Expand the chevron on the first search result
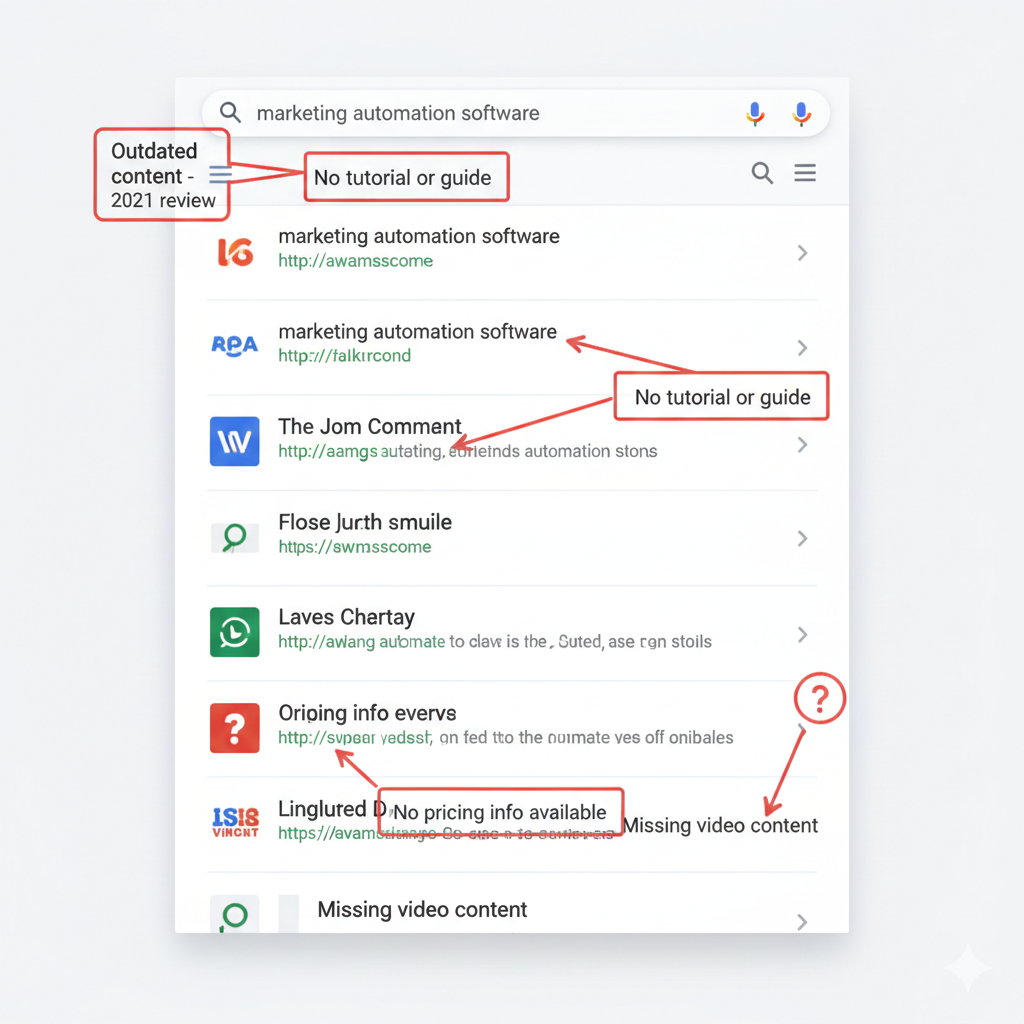Viewport: 1024px width, 1024px height. 802,253
